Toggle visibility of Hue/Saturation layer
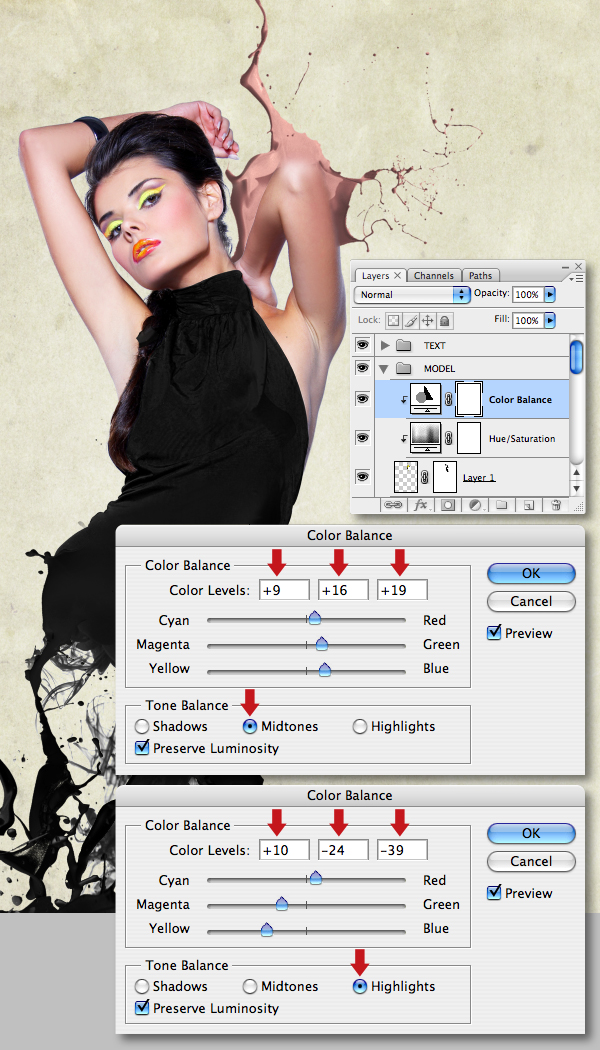The image size is (600, 1050). point(363,437)
